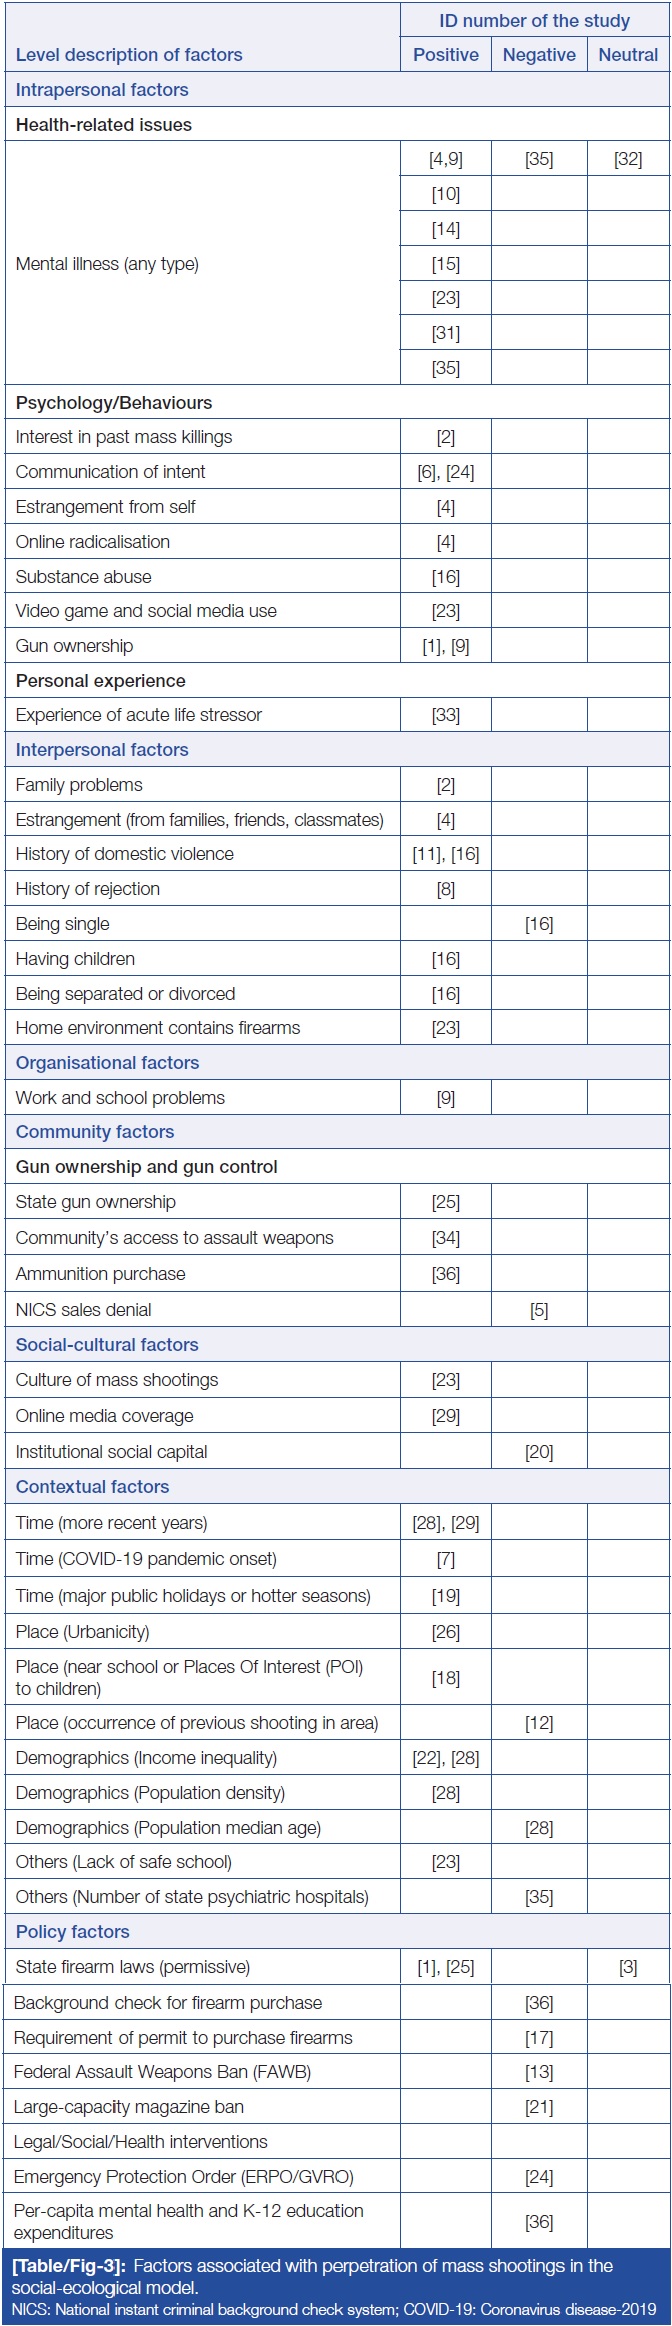Click the Neutral column header
The height and width of the screenshot is (2326, 672).
628,55
